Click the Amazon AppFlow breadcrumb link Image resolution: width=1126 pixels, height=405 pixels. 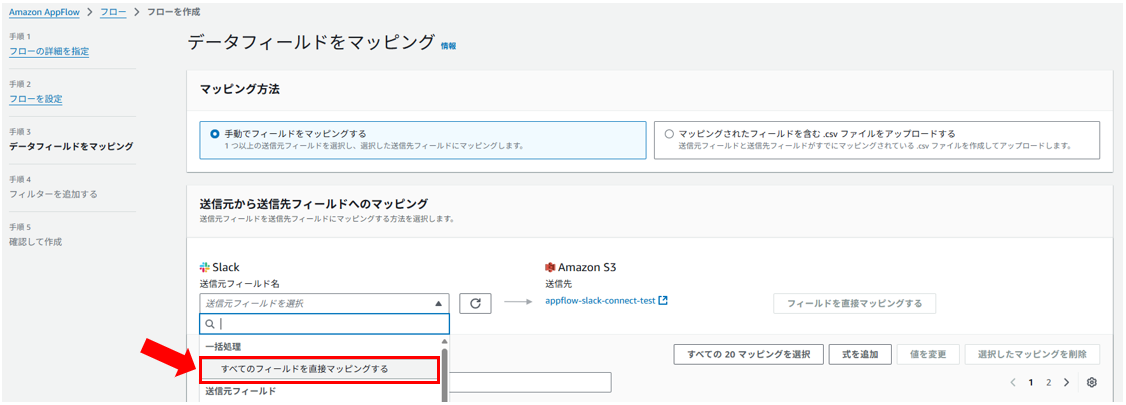coord(47,12)
